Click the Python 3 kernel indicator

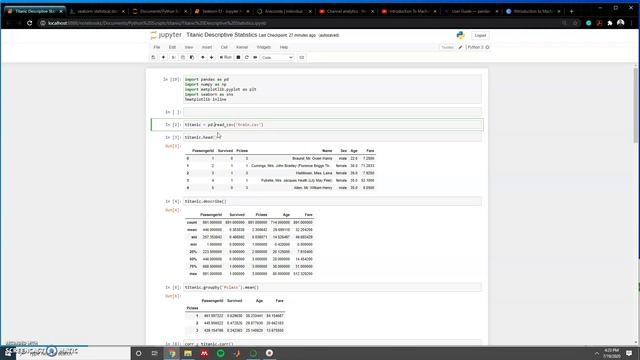coord(478,47)
